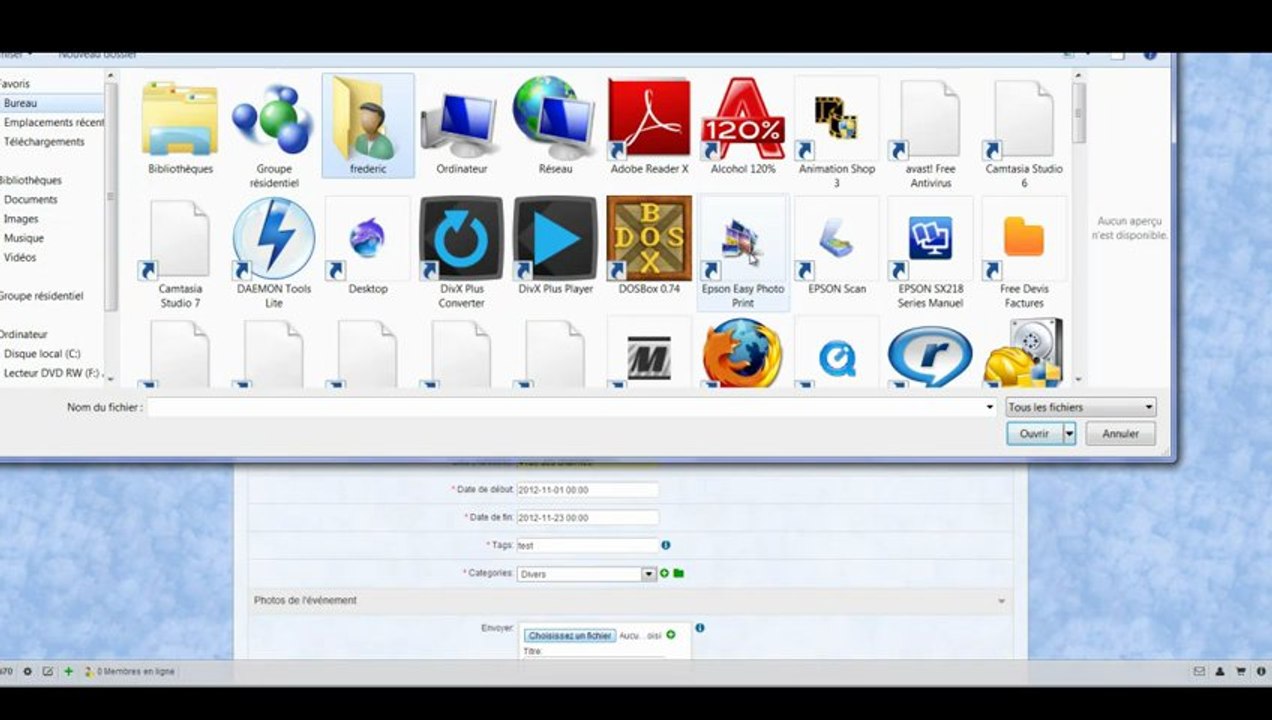Select the avast! Free Antivirus shortcut
The height and width of the screenshot is (720, 1272).
pyautogui.click(x=931, y=133)
